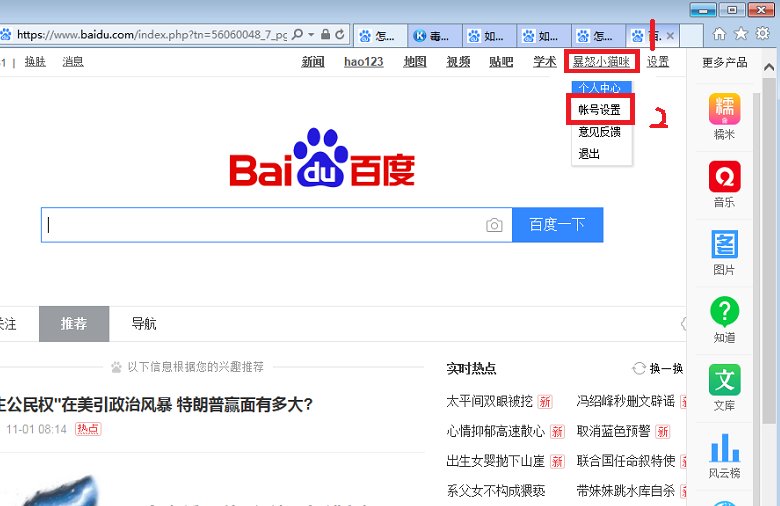Open hot topic 冯绍峰秒删文辟谣
780x506 pixels.
point(626,401)
